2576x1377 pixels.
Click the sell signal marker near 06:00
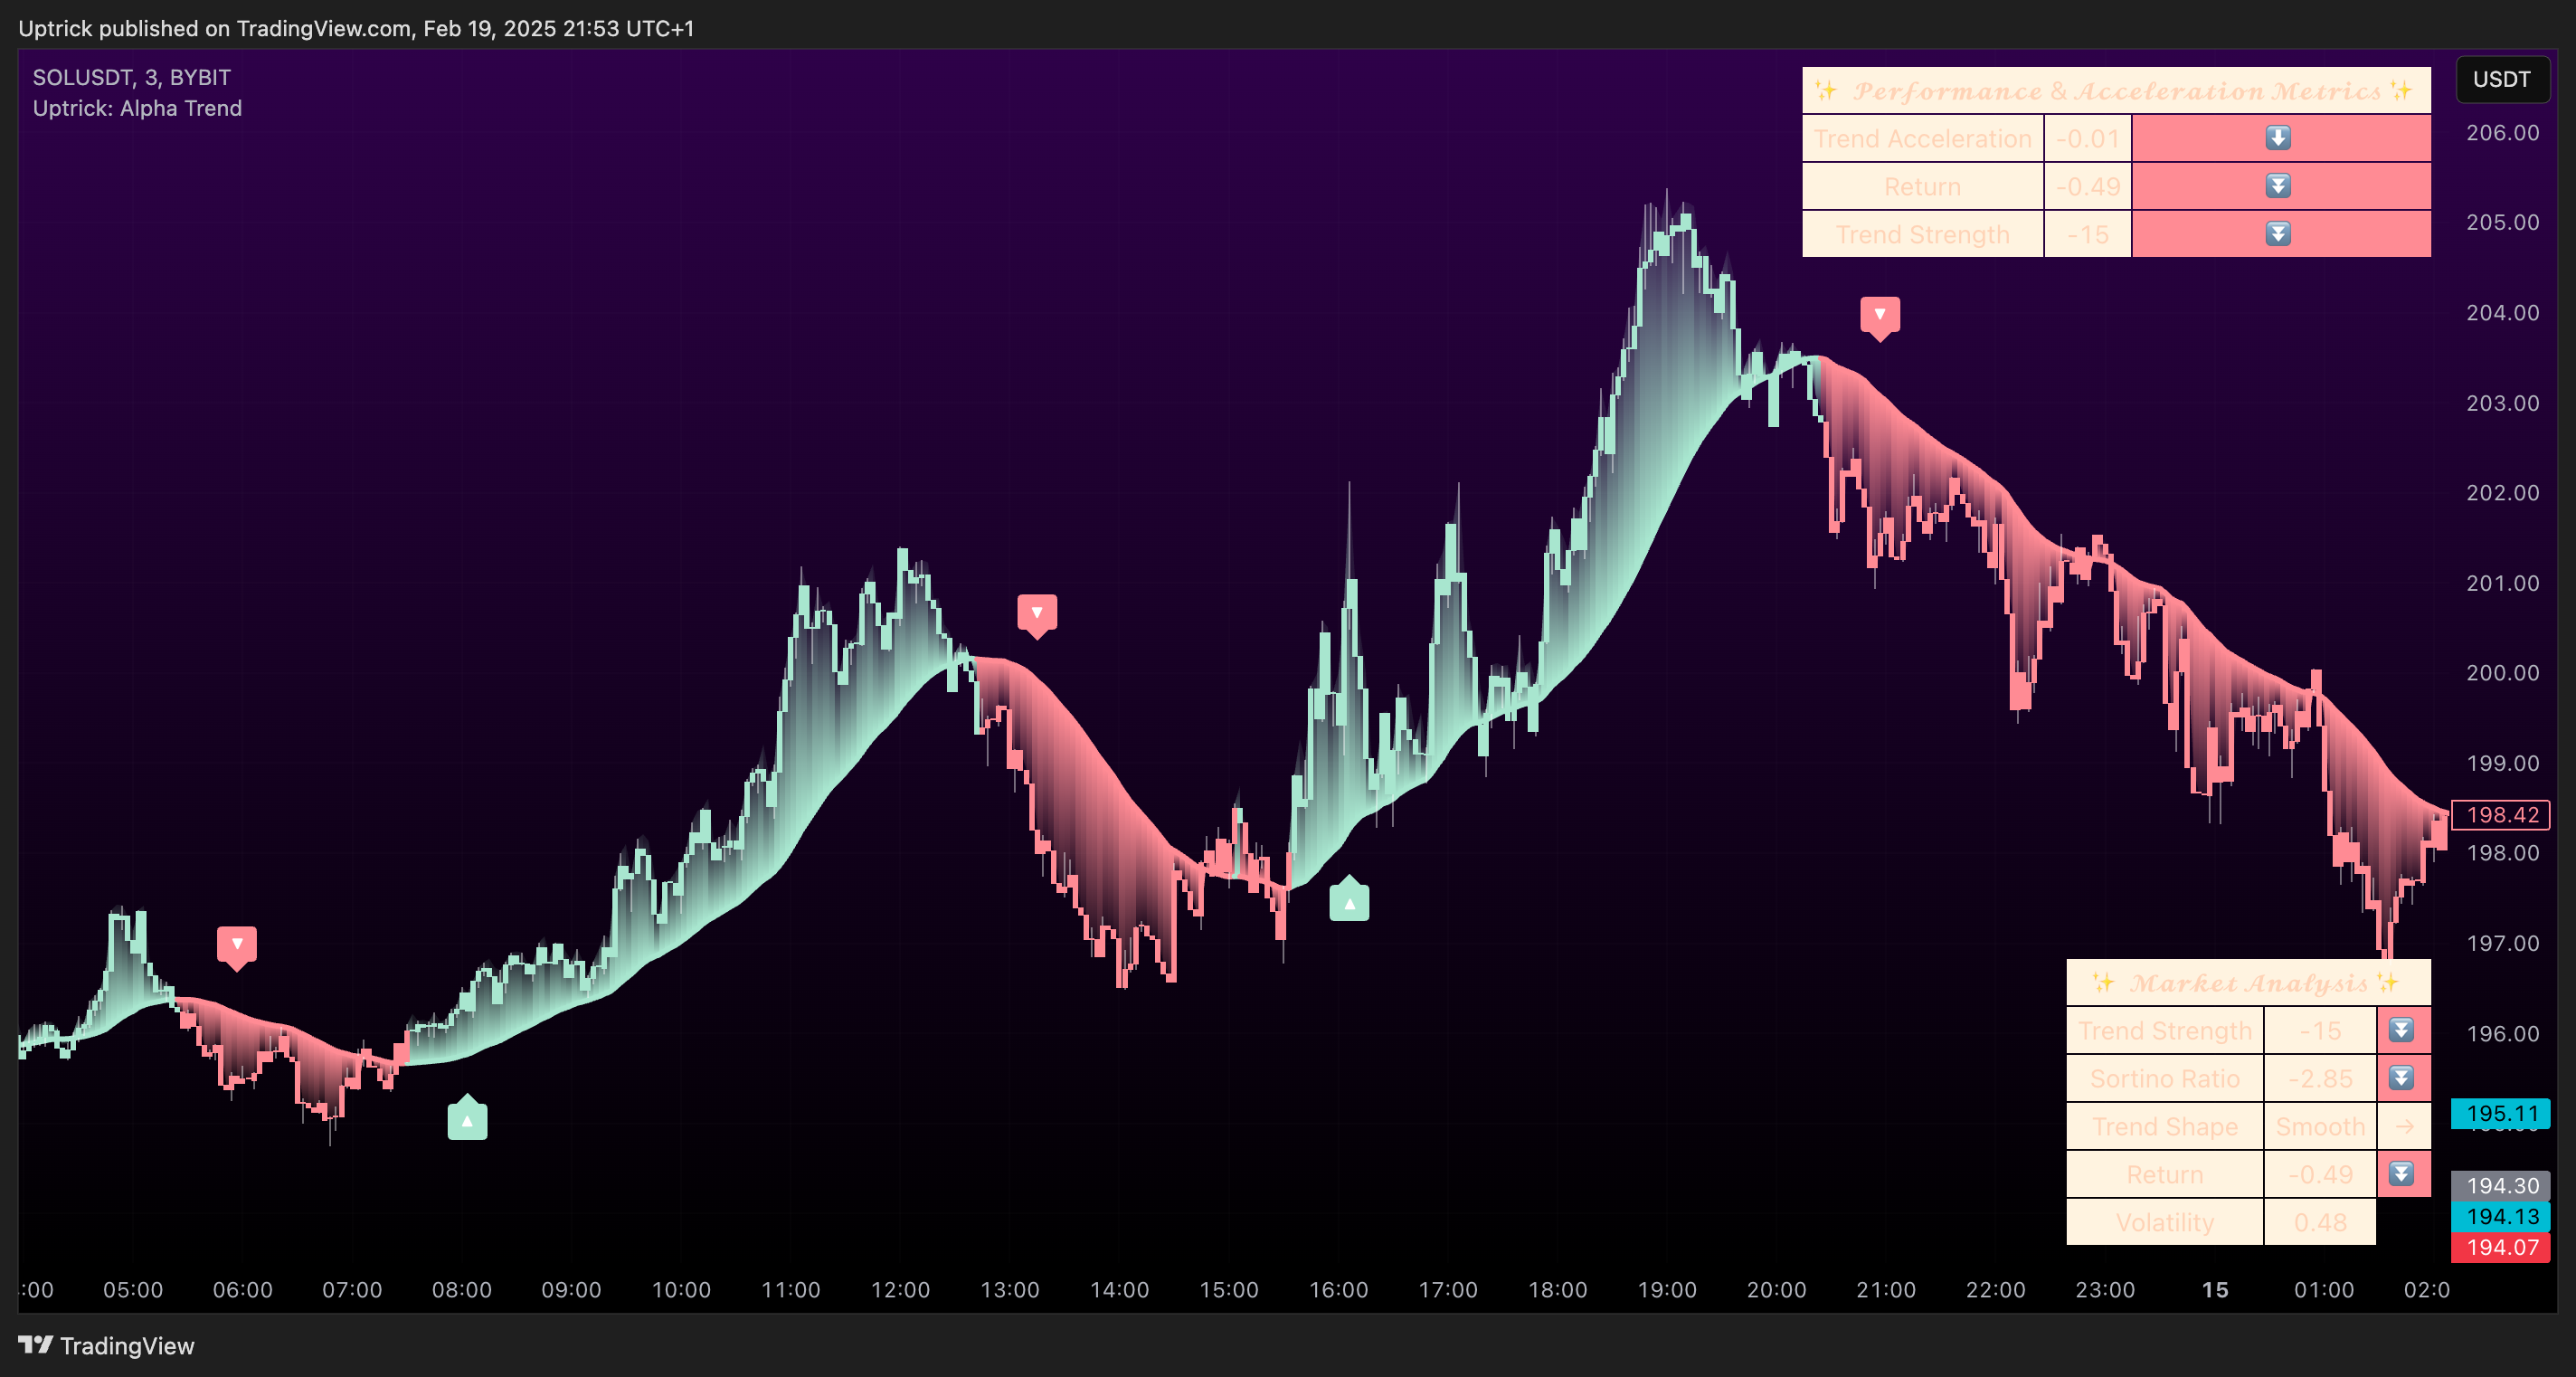point(237,946)
